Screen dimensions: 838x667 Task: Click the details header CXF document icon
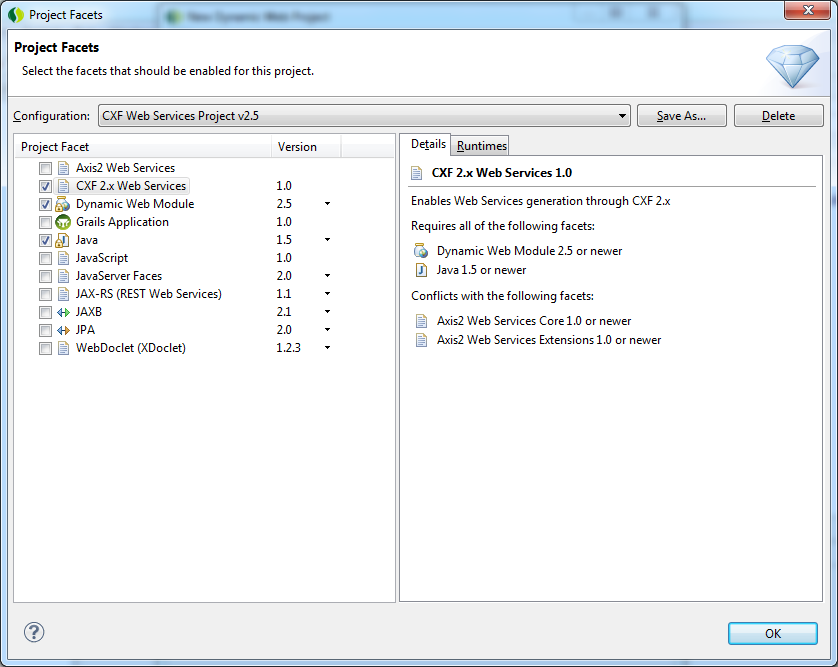416,173
